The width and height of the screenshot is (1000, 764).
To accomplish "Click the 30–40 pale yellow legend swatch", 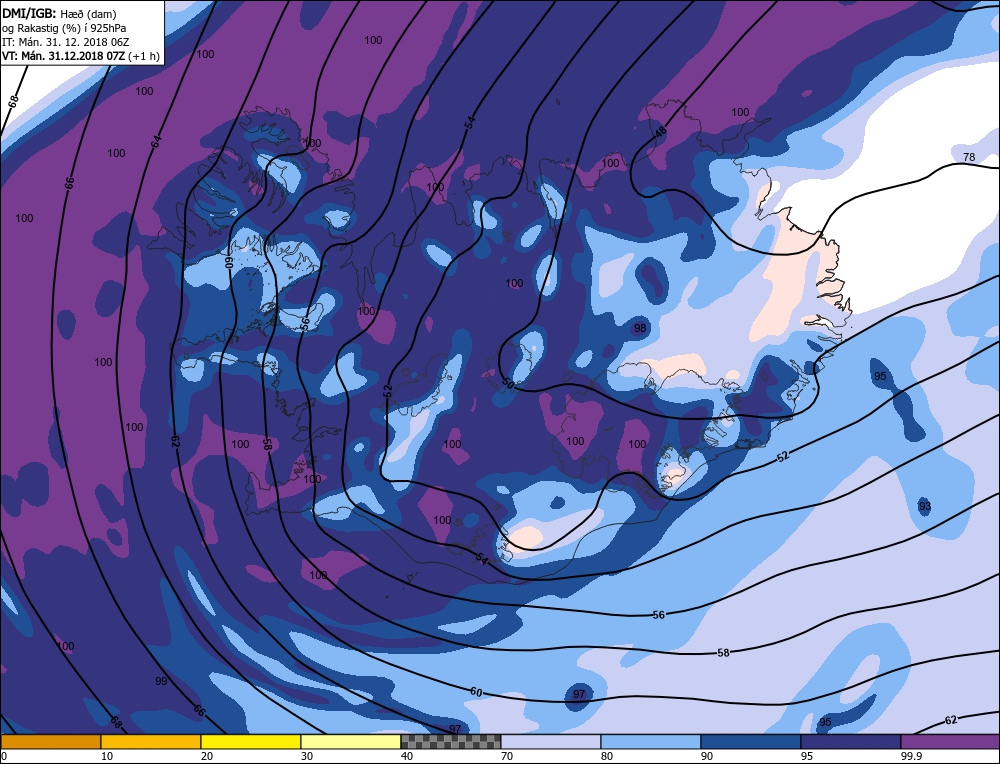I will 351,742.
